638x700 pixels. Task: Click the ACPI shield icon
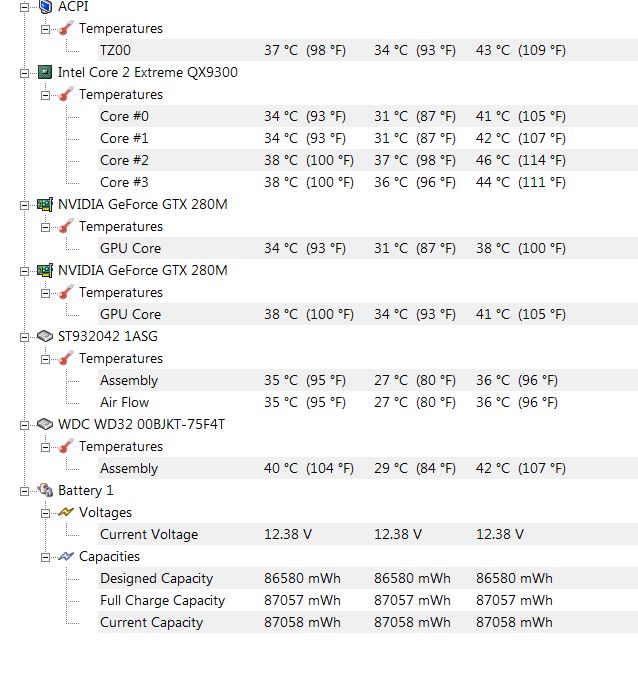tap(46, 6)
